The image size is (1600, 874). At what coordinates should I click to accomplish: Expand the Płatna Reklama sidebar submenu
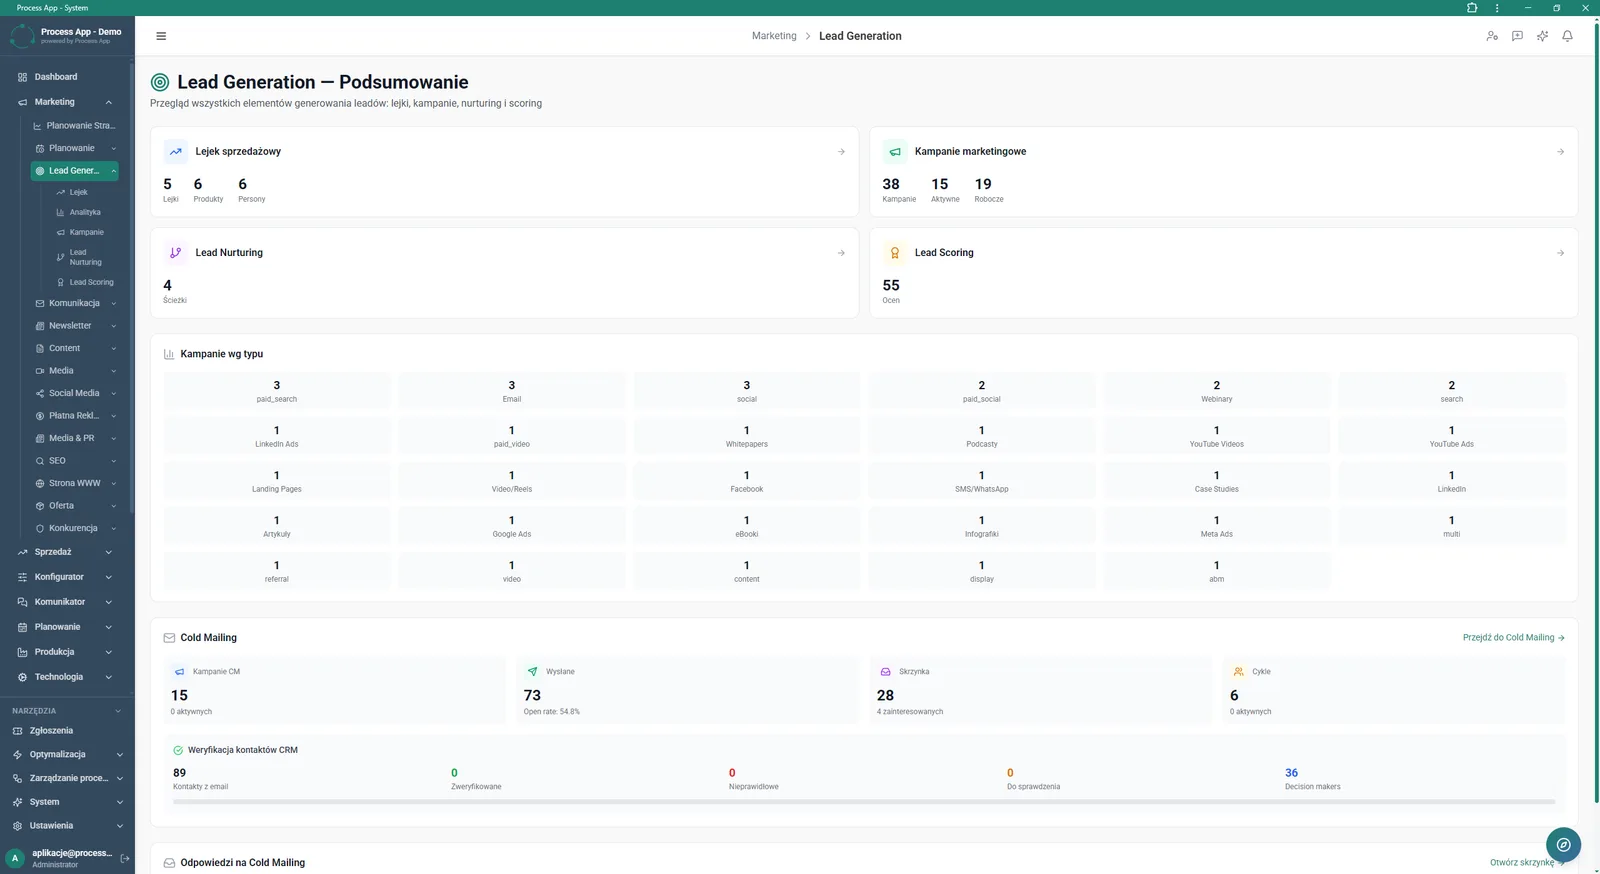[113, 416]
